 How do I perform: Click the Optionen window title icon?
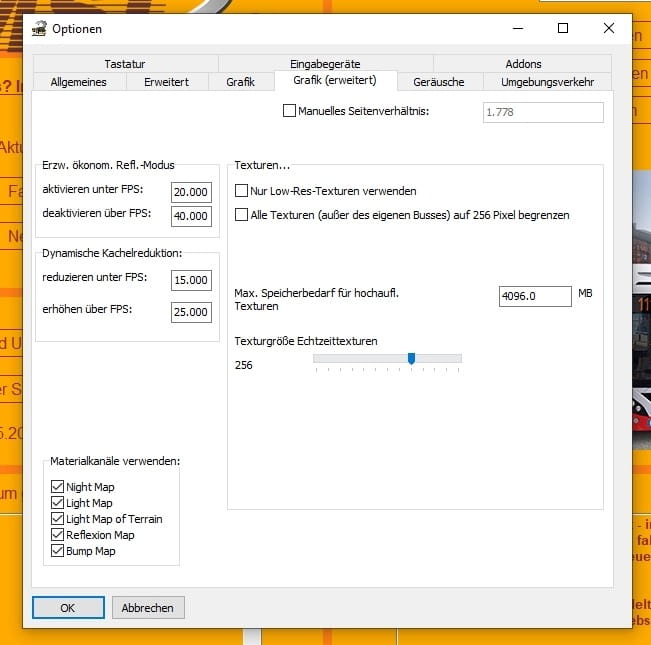point(39,29)
